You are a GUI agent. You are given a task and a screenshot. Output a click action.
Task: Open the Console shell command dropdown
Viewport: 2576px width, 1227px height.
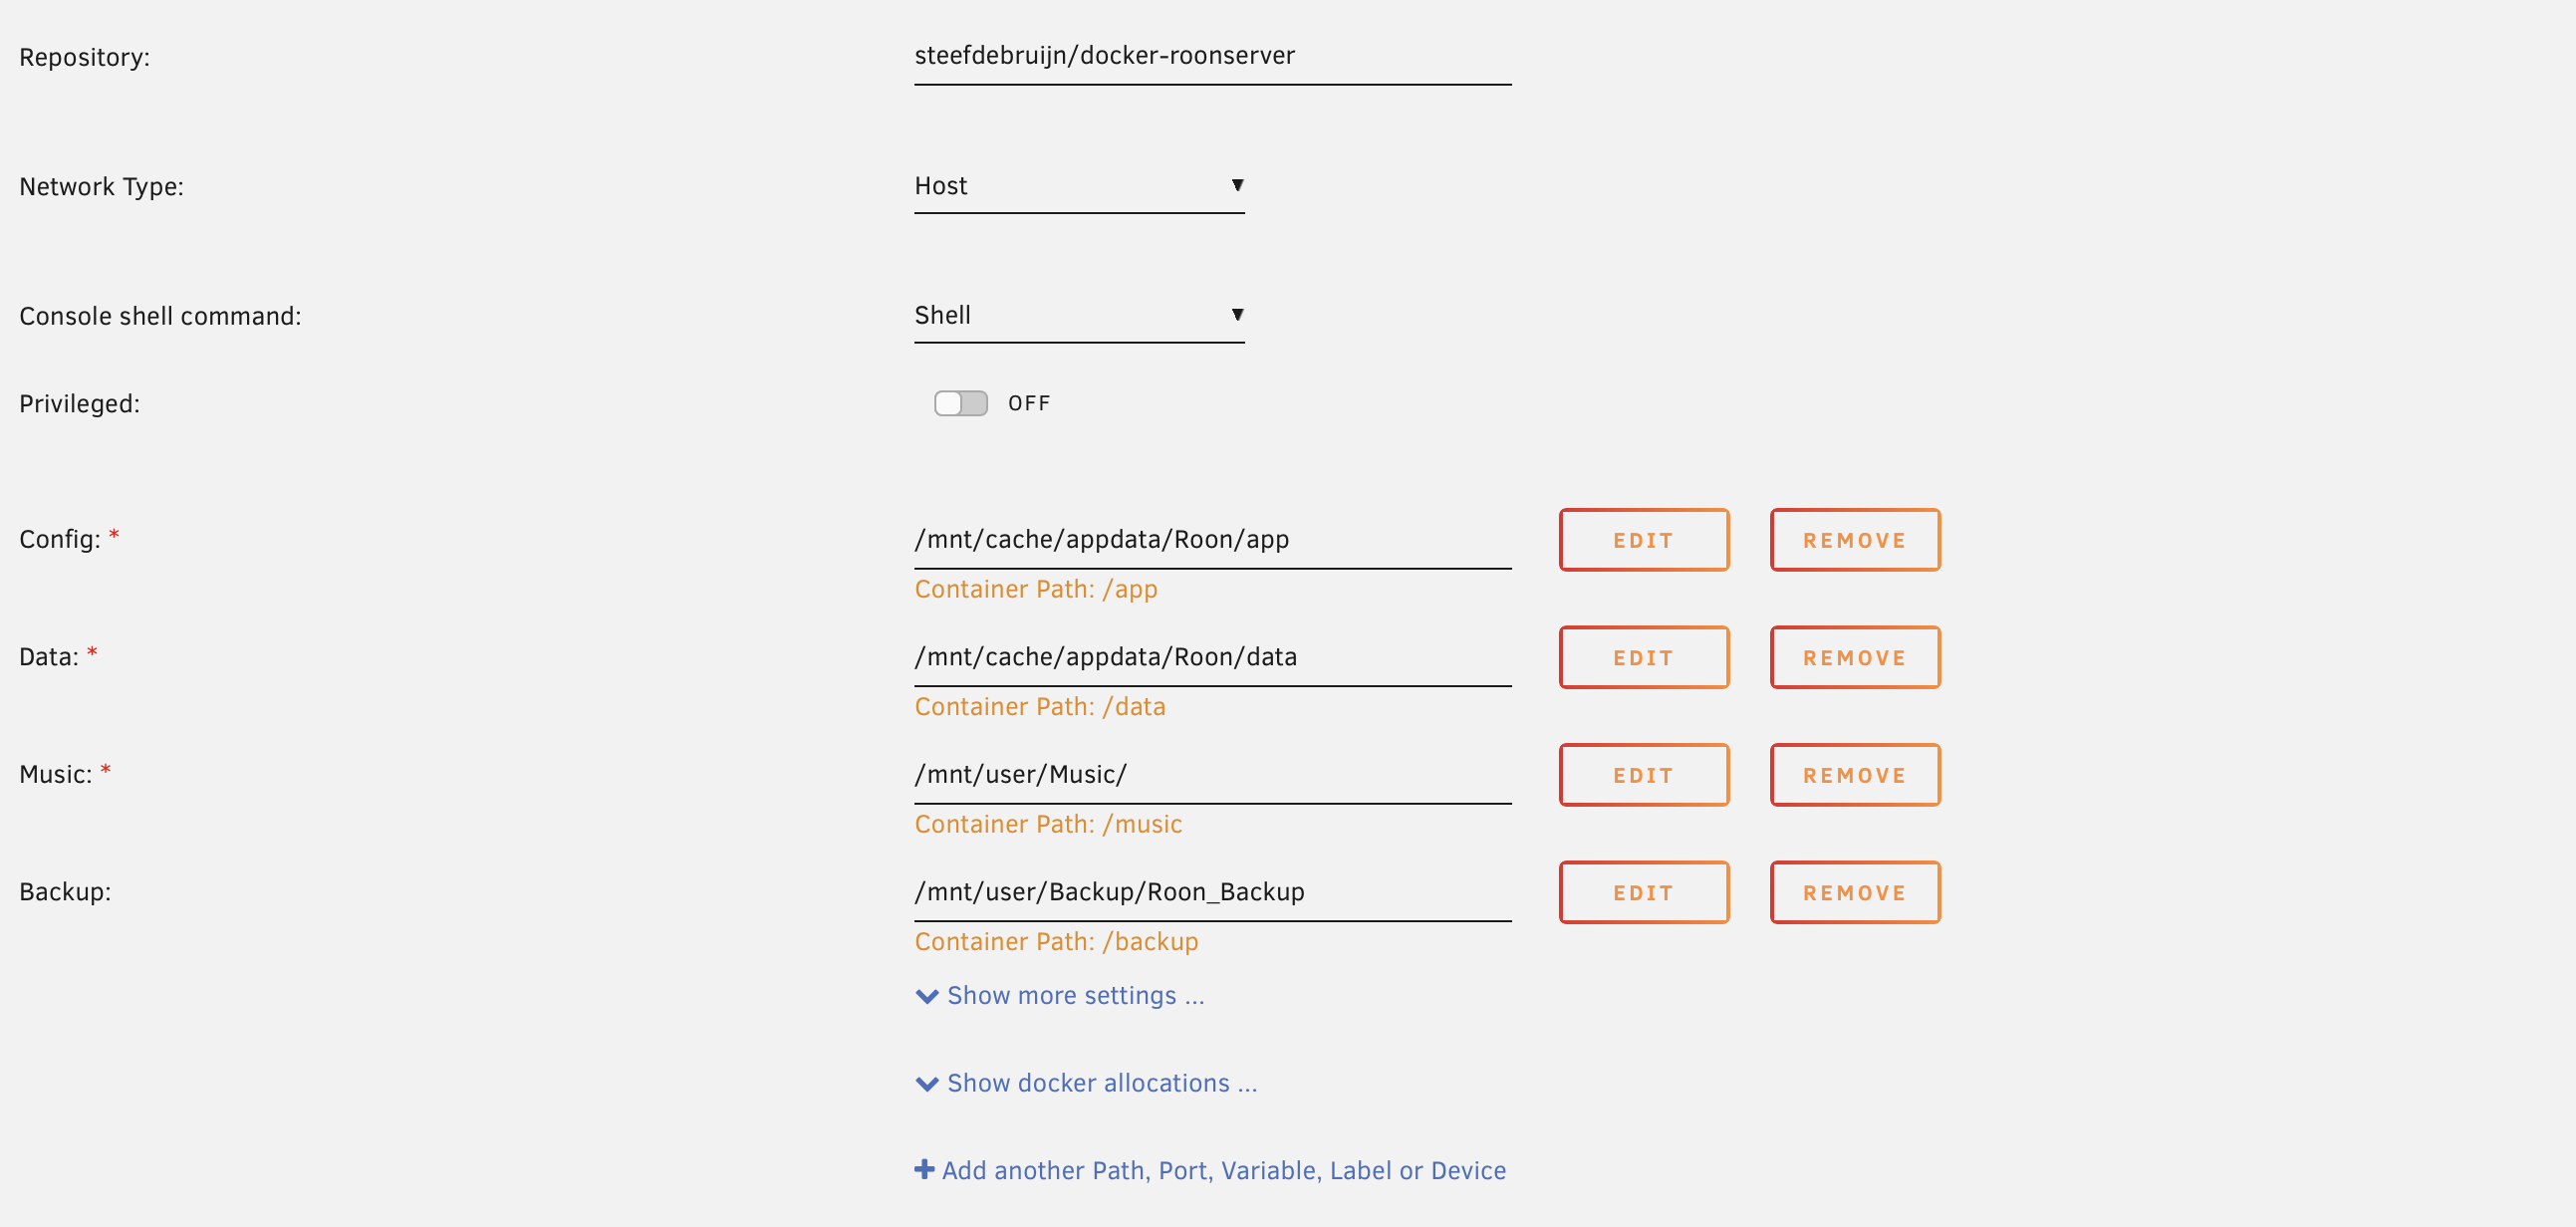1079,315
